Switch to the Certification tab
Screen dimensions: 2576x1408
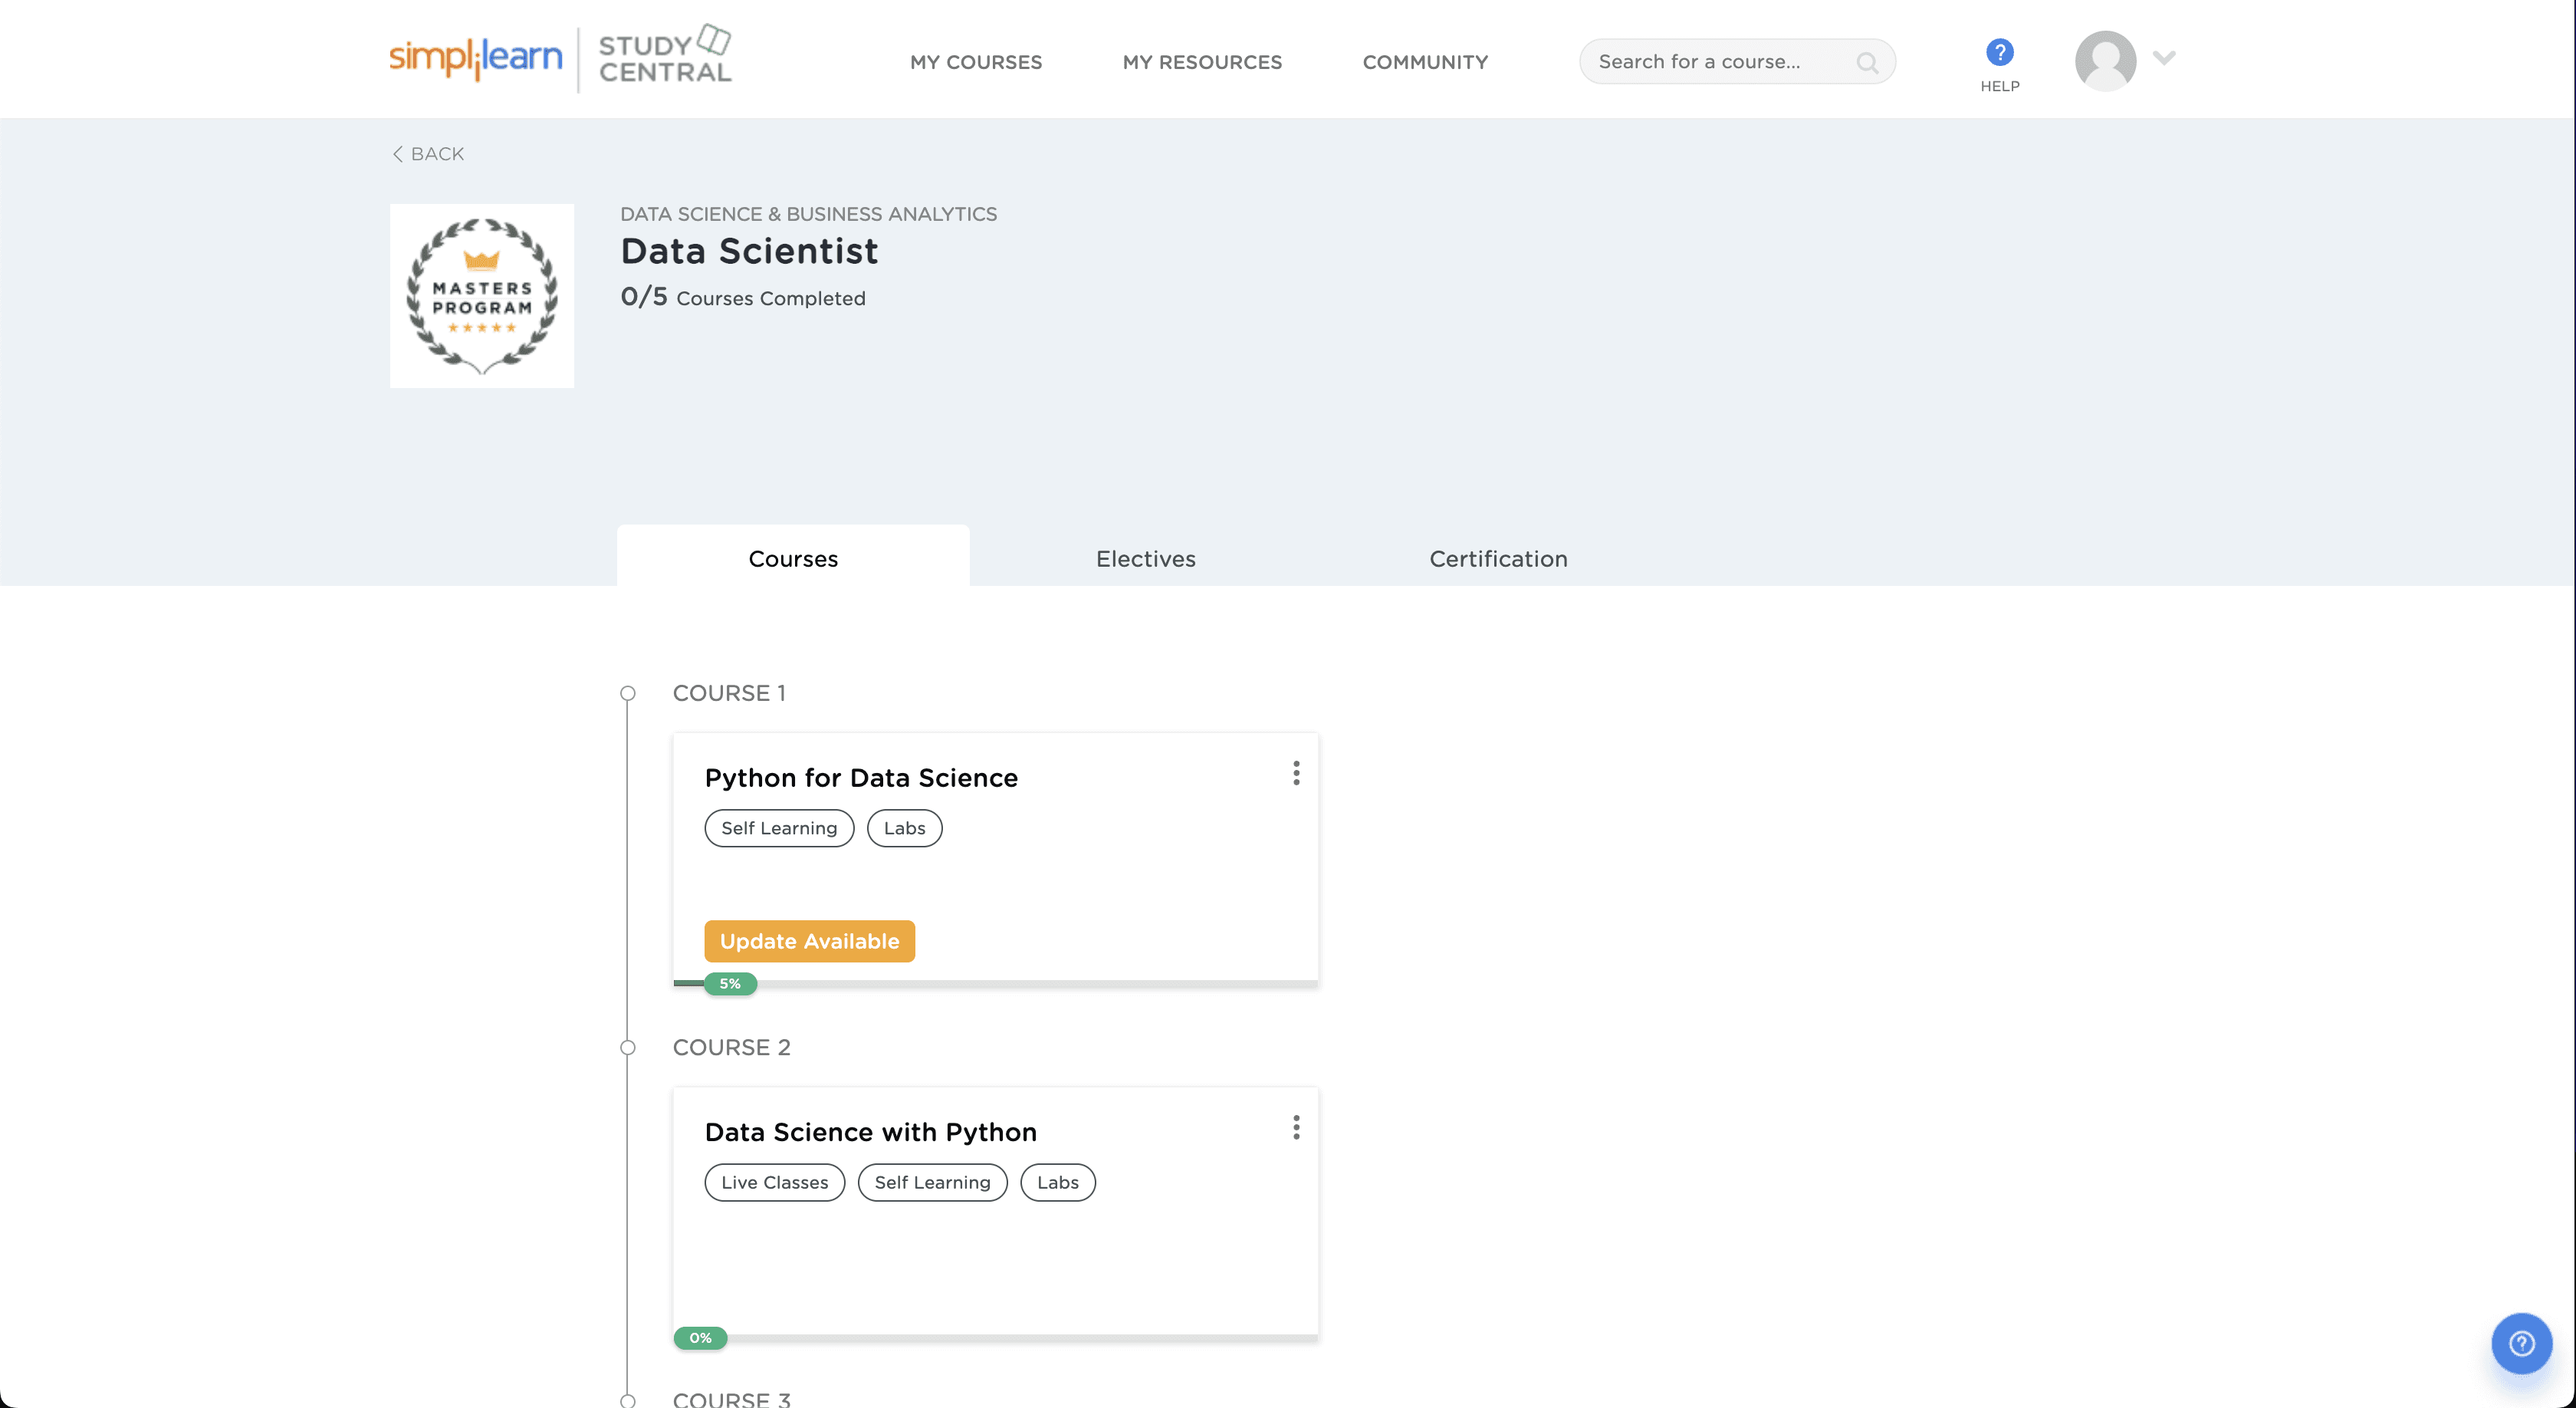click(x=1497, y=559)
